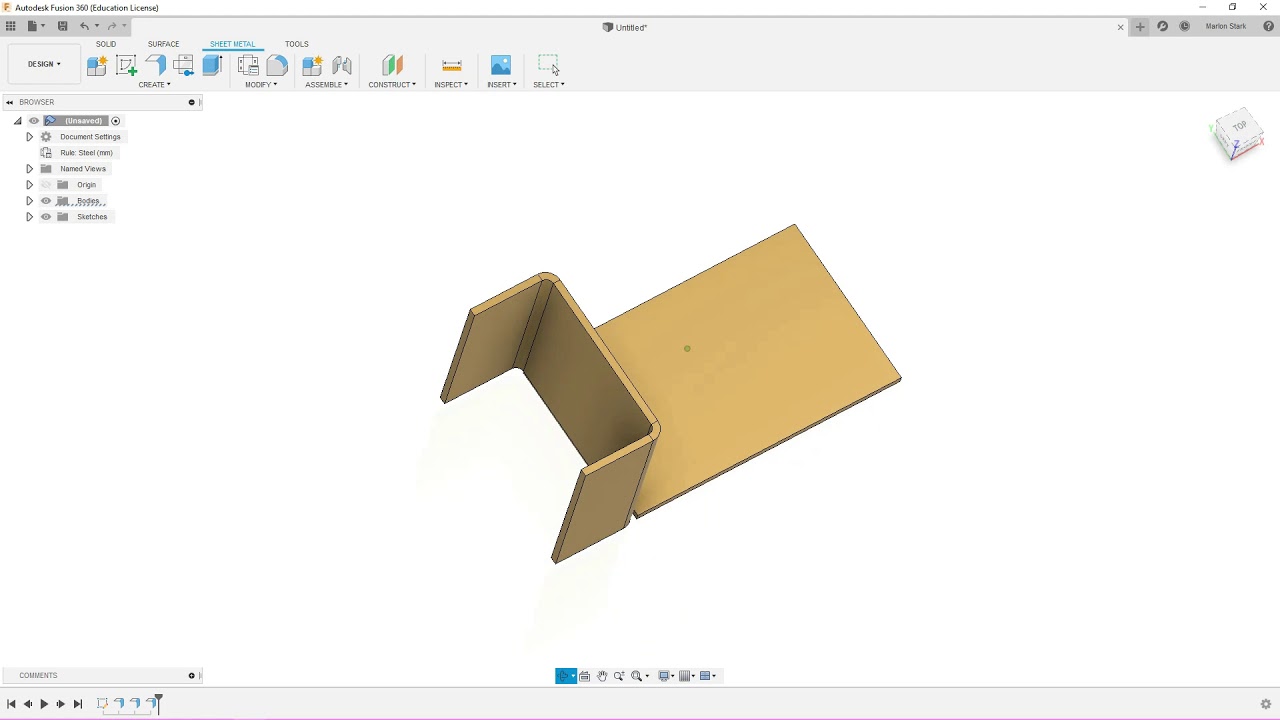The width and height of the screenshot is (1280, 720).
Task: Click the ViewCube TOP face
Action: coord(1240,126)
